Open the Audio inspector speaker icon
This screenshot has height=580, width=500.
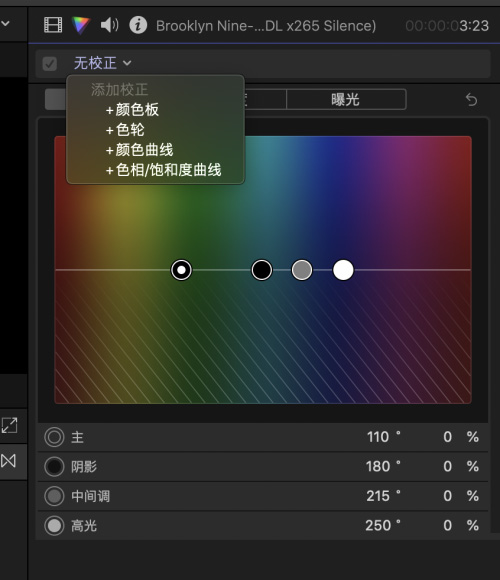point(109,25)
